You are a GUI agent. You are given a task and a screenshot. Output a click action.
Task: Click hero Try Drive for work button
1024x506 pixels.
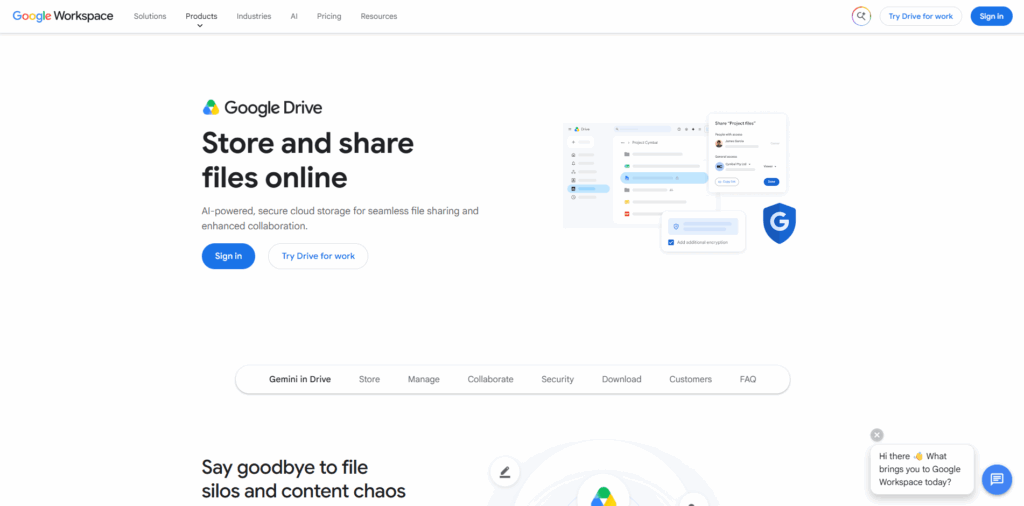318,256
